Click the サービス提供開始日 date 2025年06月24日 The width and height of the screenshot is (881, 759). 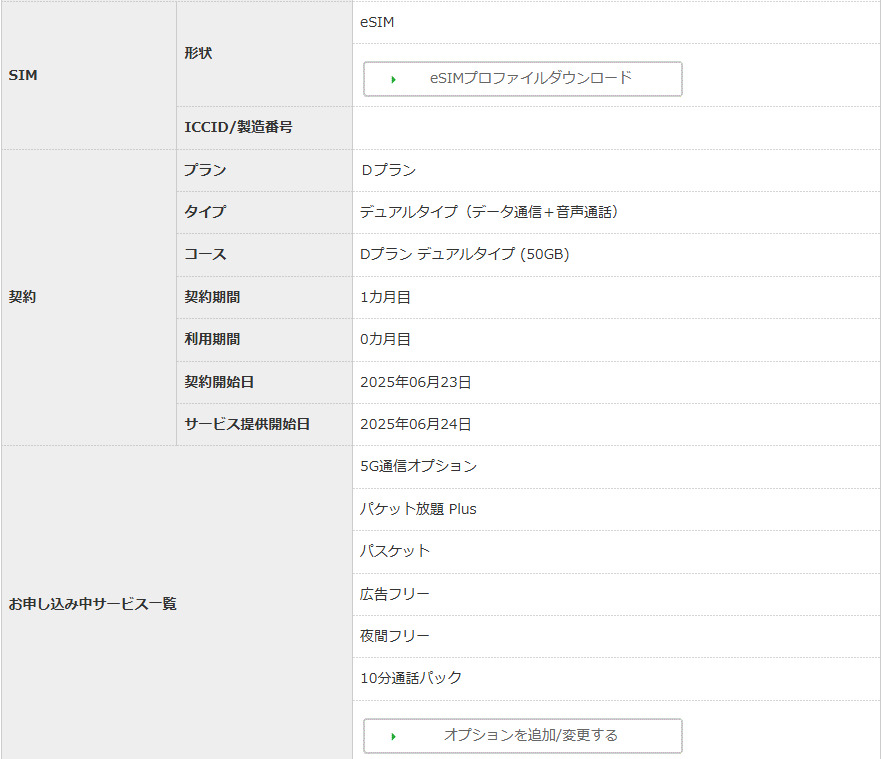coord(415,424)
